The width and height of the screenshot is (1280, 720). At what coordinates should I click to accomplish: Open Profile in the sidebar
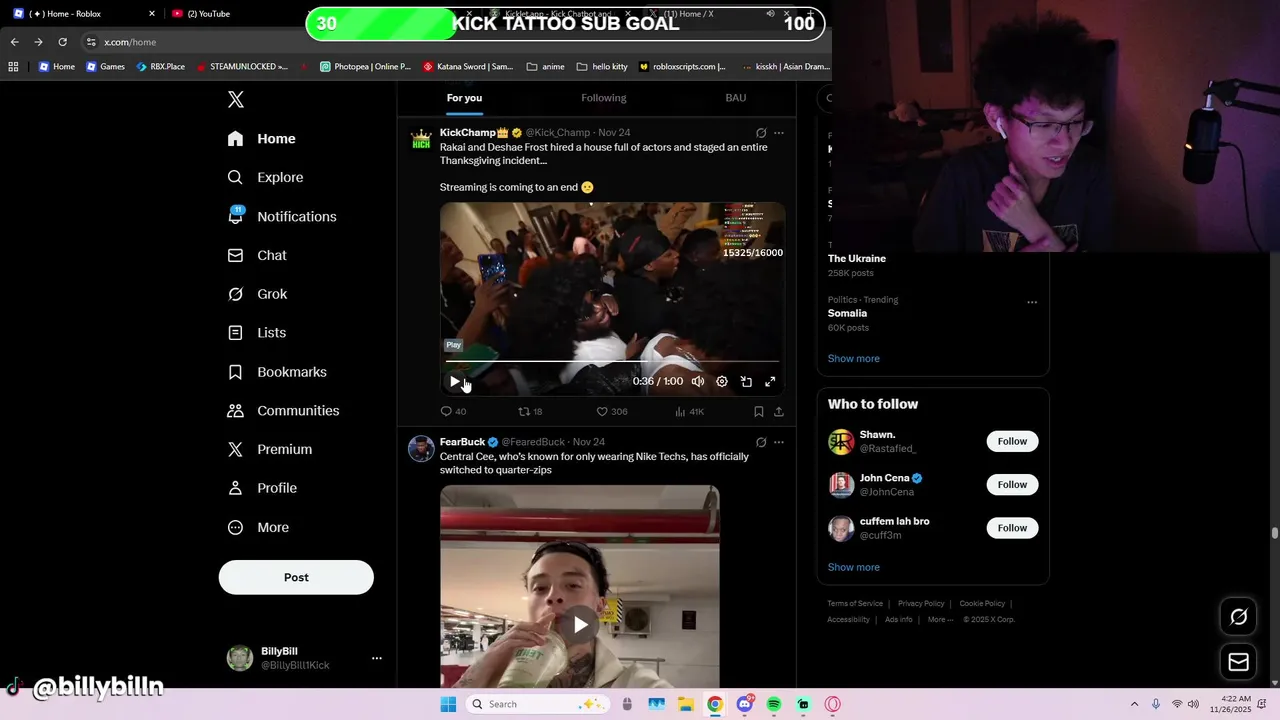click(263, 488)
